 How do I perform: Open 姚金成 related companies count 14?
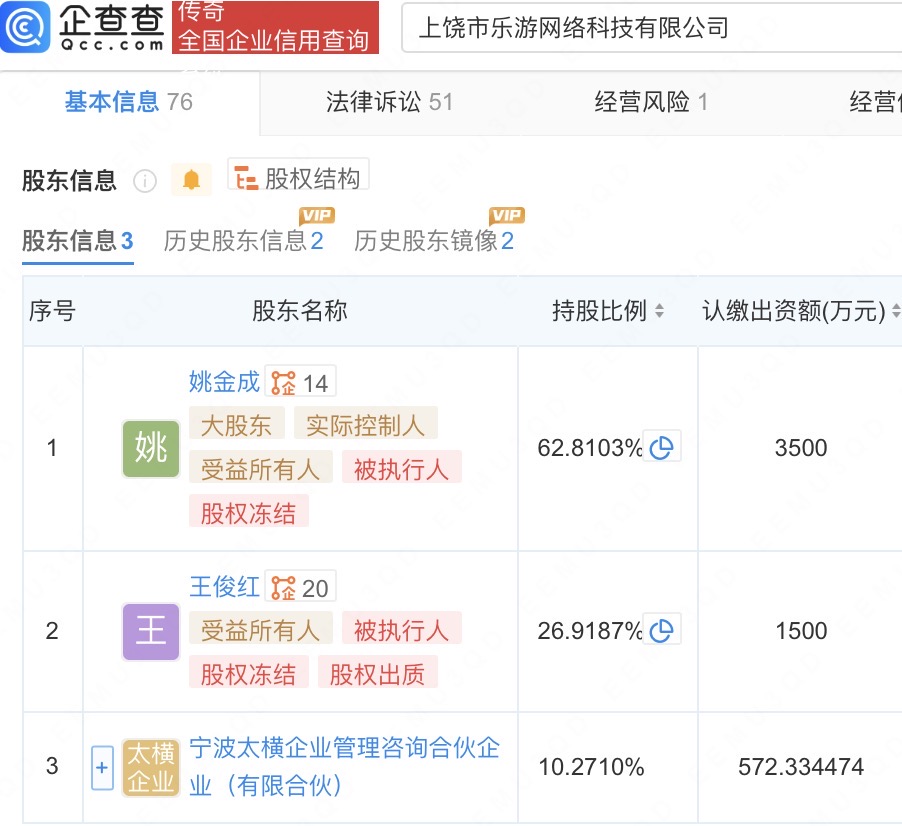(300, 383)
